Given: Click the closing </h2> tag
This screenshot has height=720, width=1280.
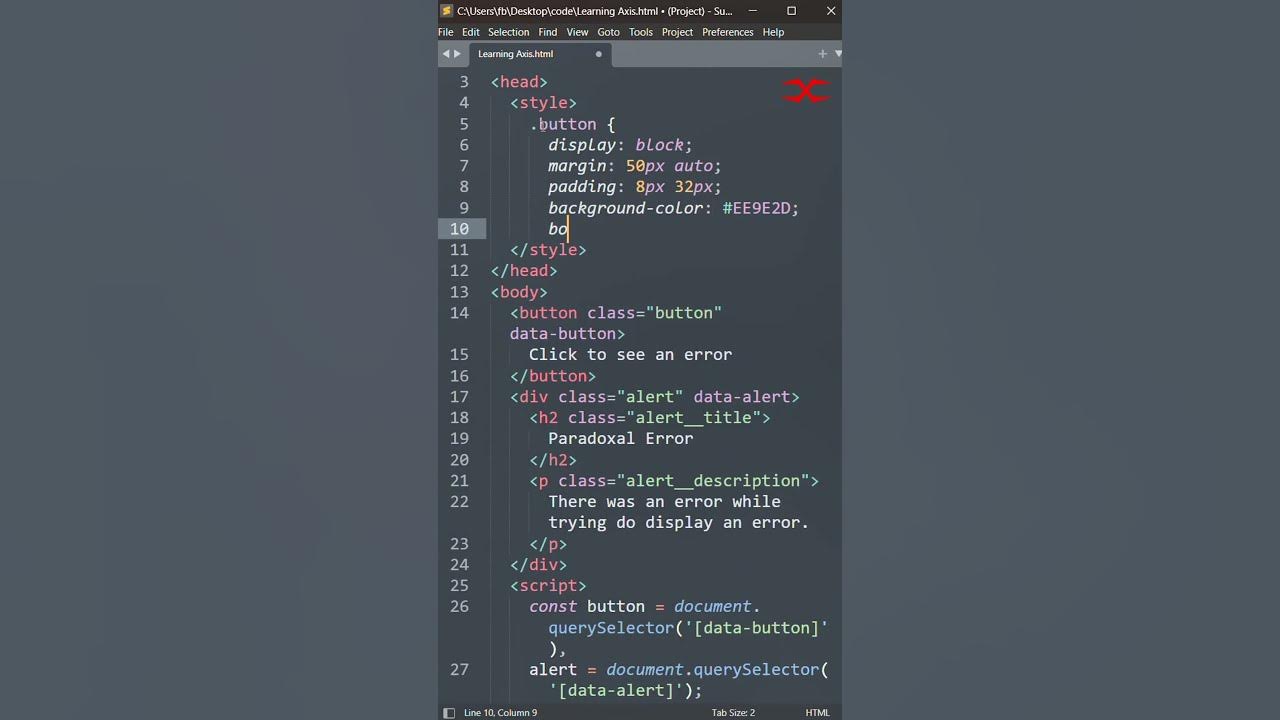Looking at the screenshot, I should 553,460.
